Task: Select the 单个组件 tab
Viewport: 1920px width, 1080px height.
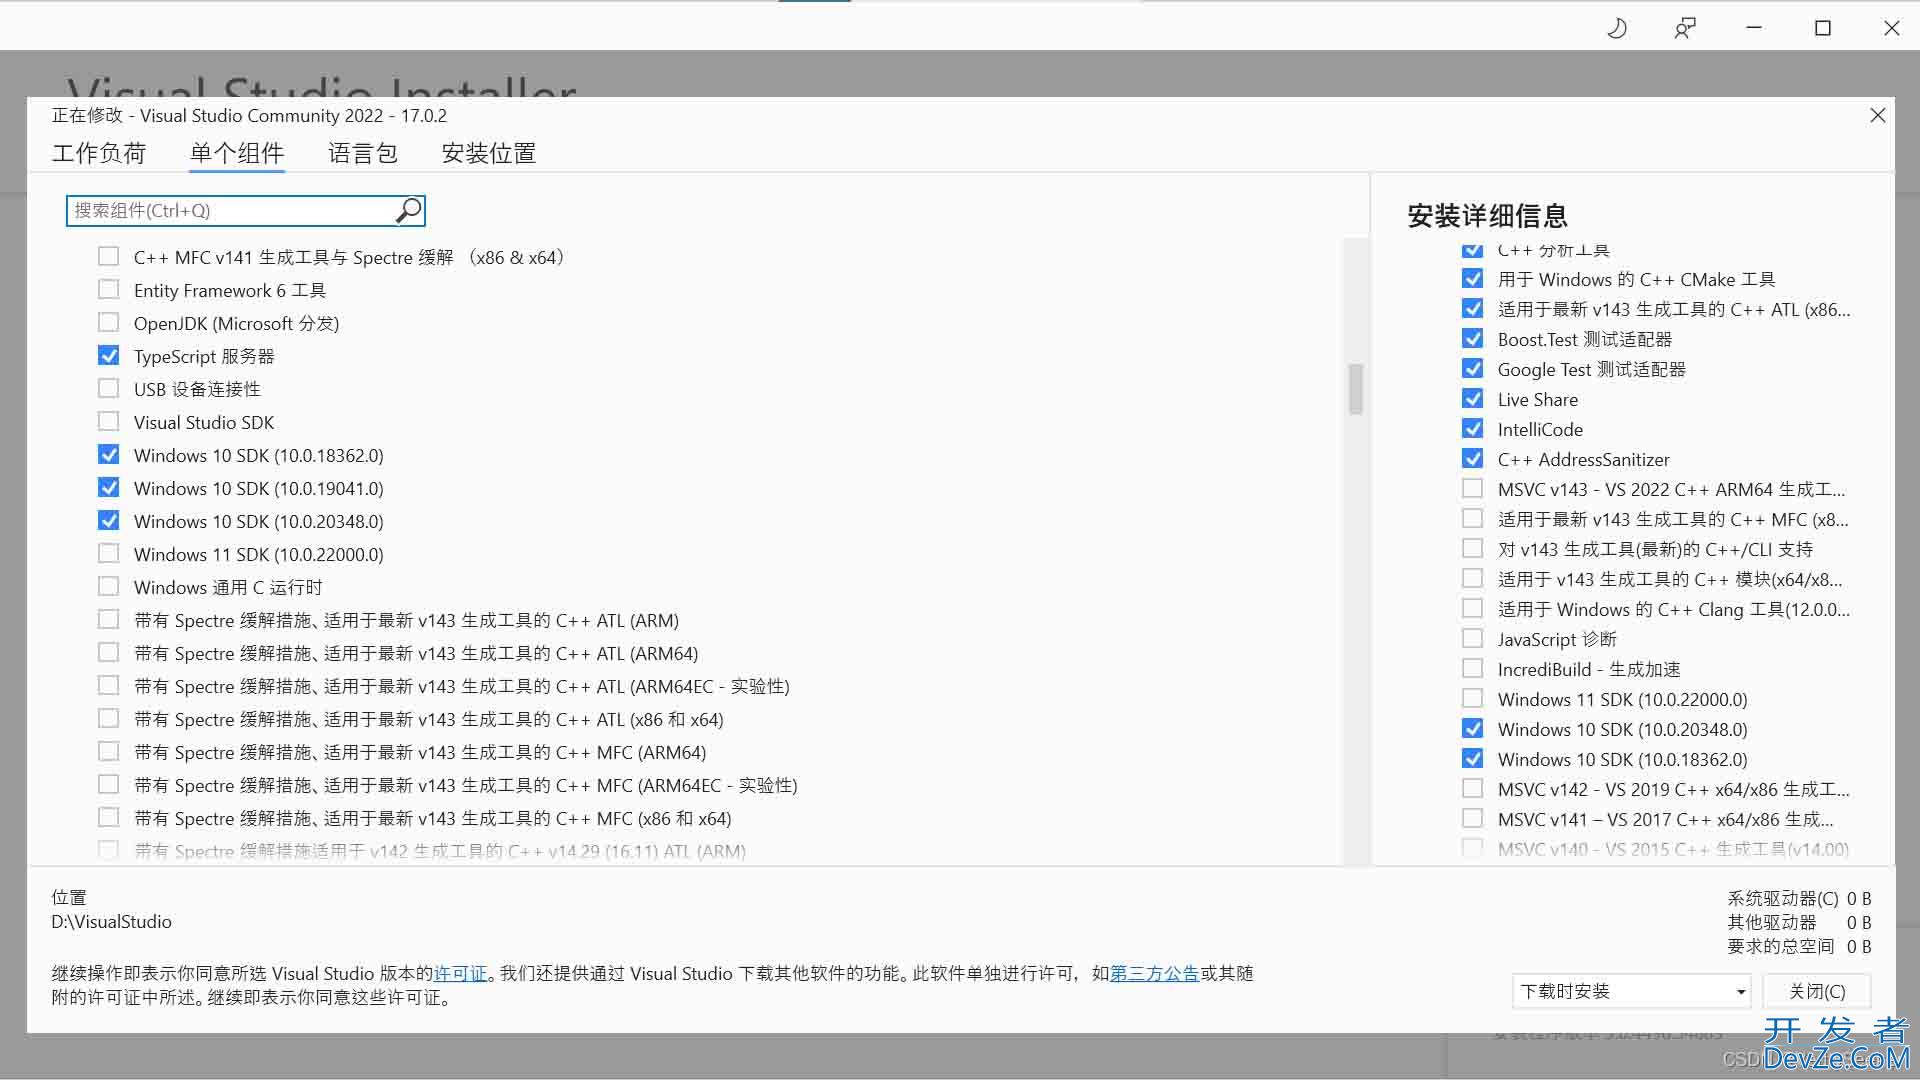Action: 237,153
